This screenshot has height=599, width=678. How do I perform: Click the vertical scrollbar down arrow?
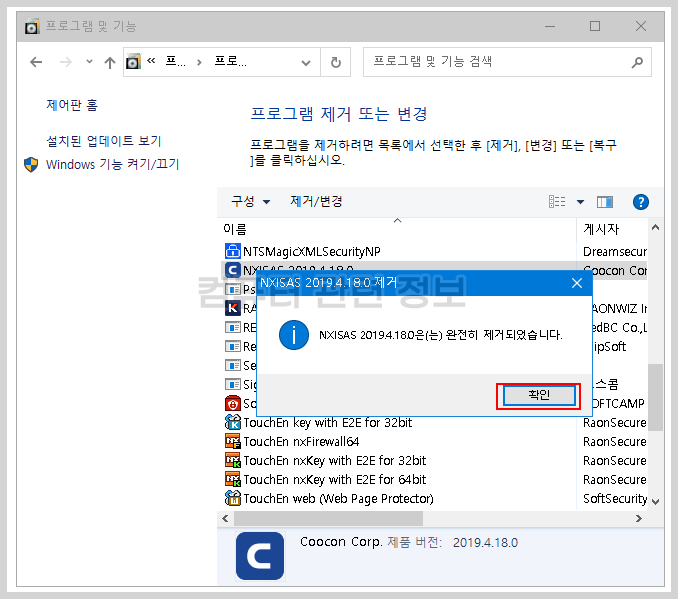tap(656, 502)
